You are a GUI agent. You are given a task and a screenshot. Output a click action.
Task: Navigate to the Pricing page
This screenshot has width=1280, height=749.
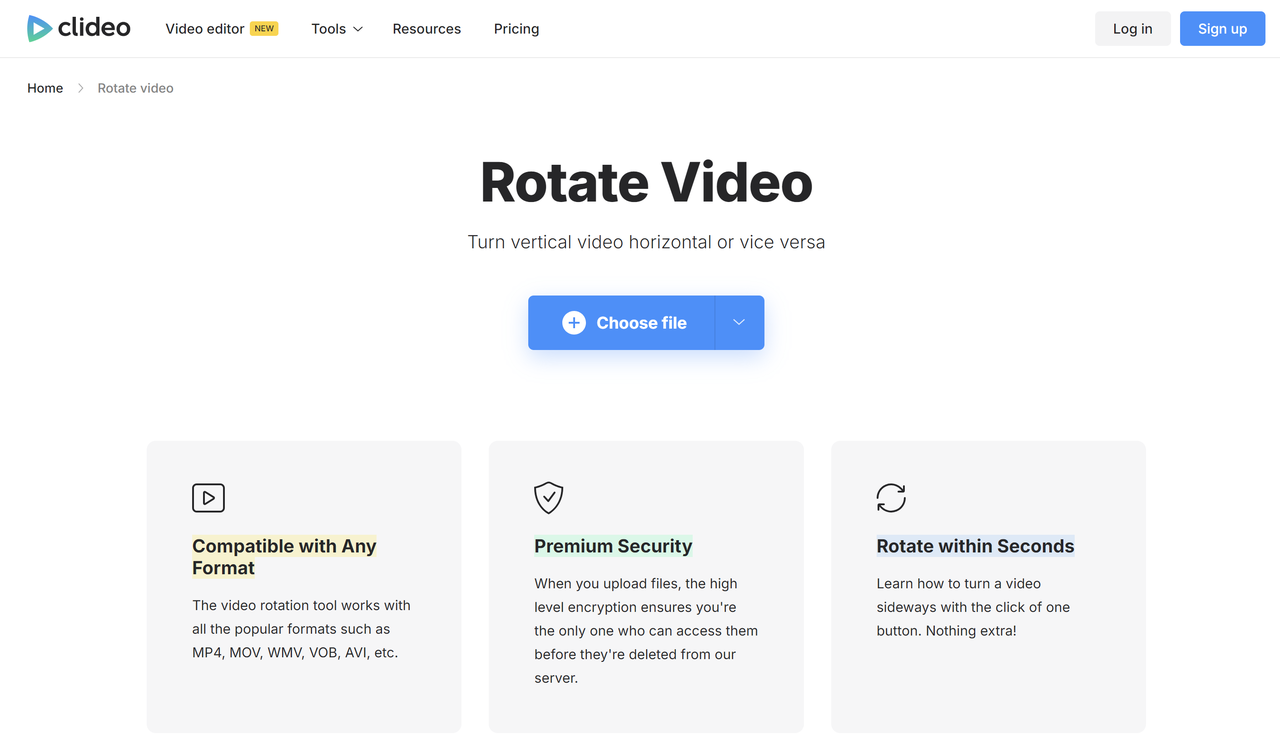click(x=516, y=28)
